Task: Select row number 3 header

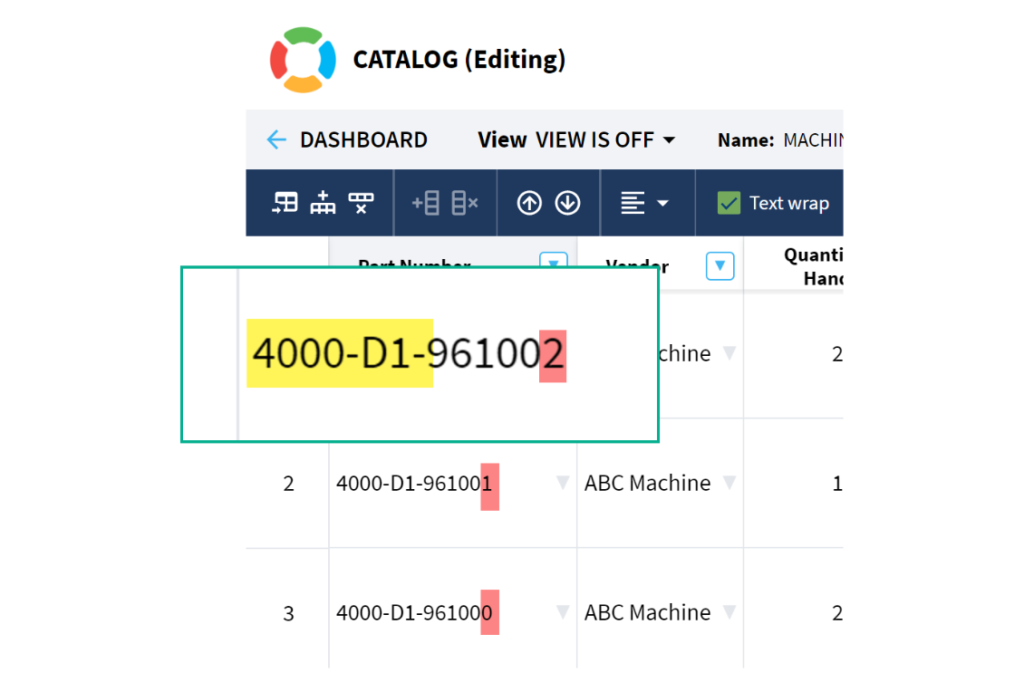Action: (288, 613)
